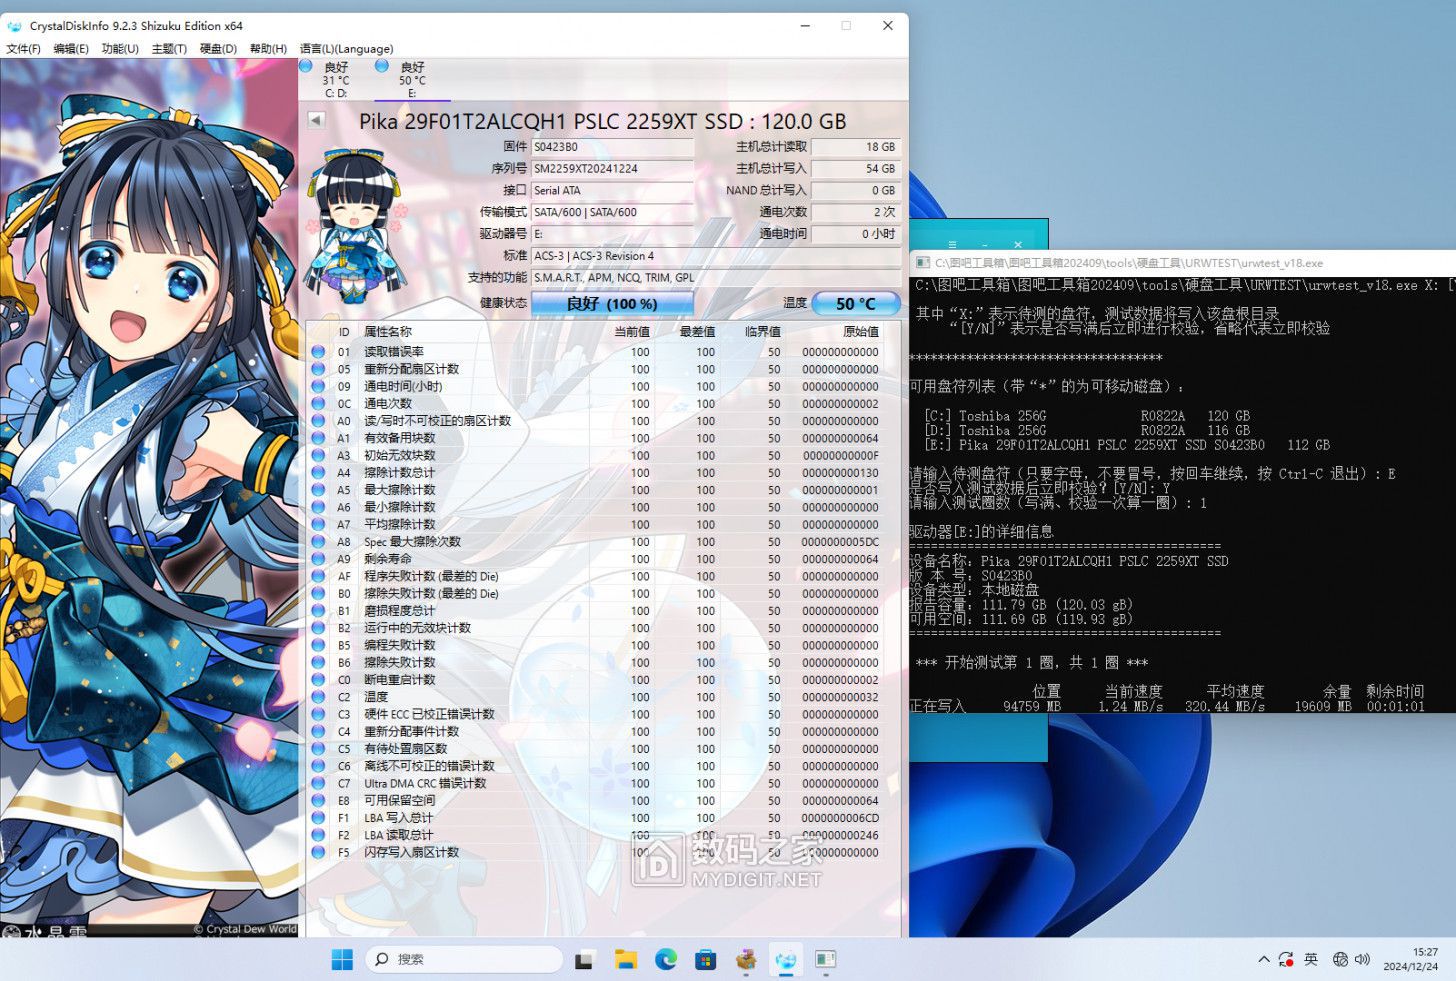Click the serial number field SM2259XT20241224
The height and width of the screenshot is (981, 1456).
point(612,169)
